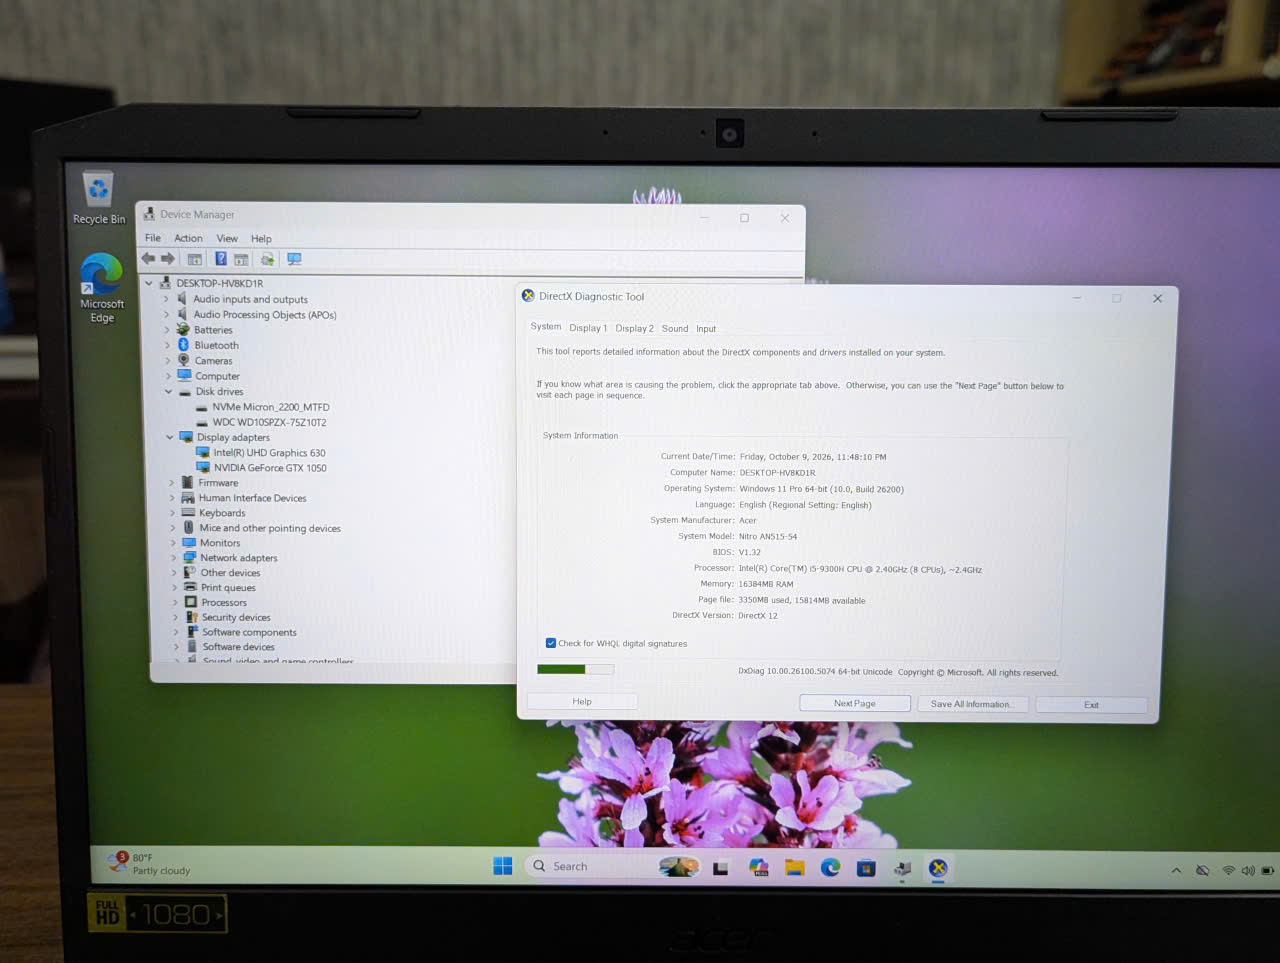Open the Recycle Bin desktop icon
This screenshot has width=1280, height=963.
(99, 198)
